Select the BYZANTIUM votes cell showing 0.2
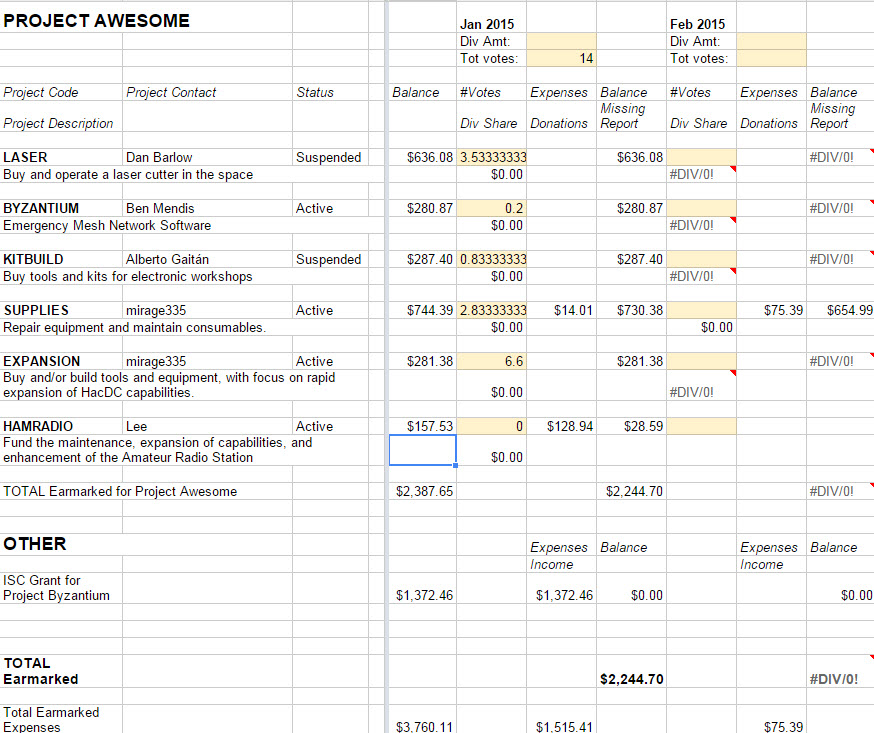 click(x=492, y=208)
